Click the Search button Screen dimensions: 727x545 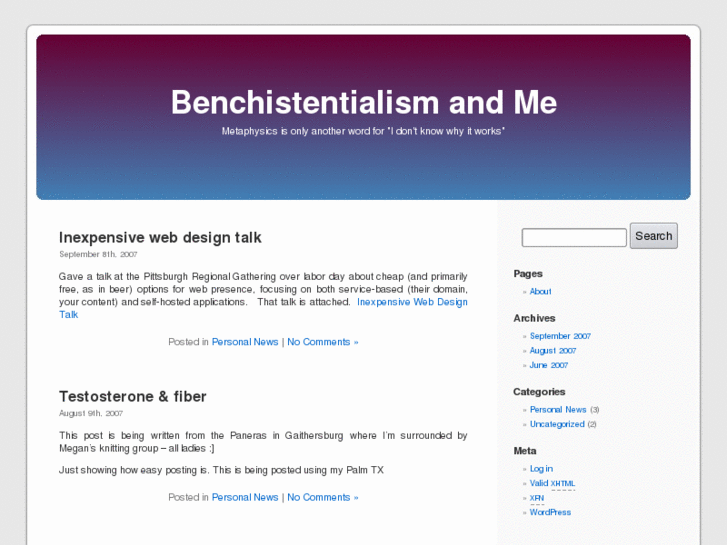point(653,236)
